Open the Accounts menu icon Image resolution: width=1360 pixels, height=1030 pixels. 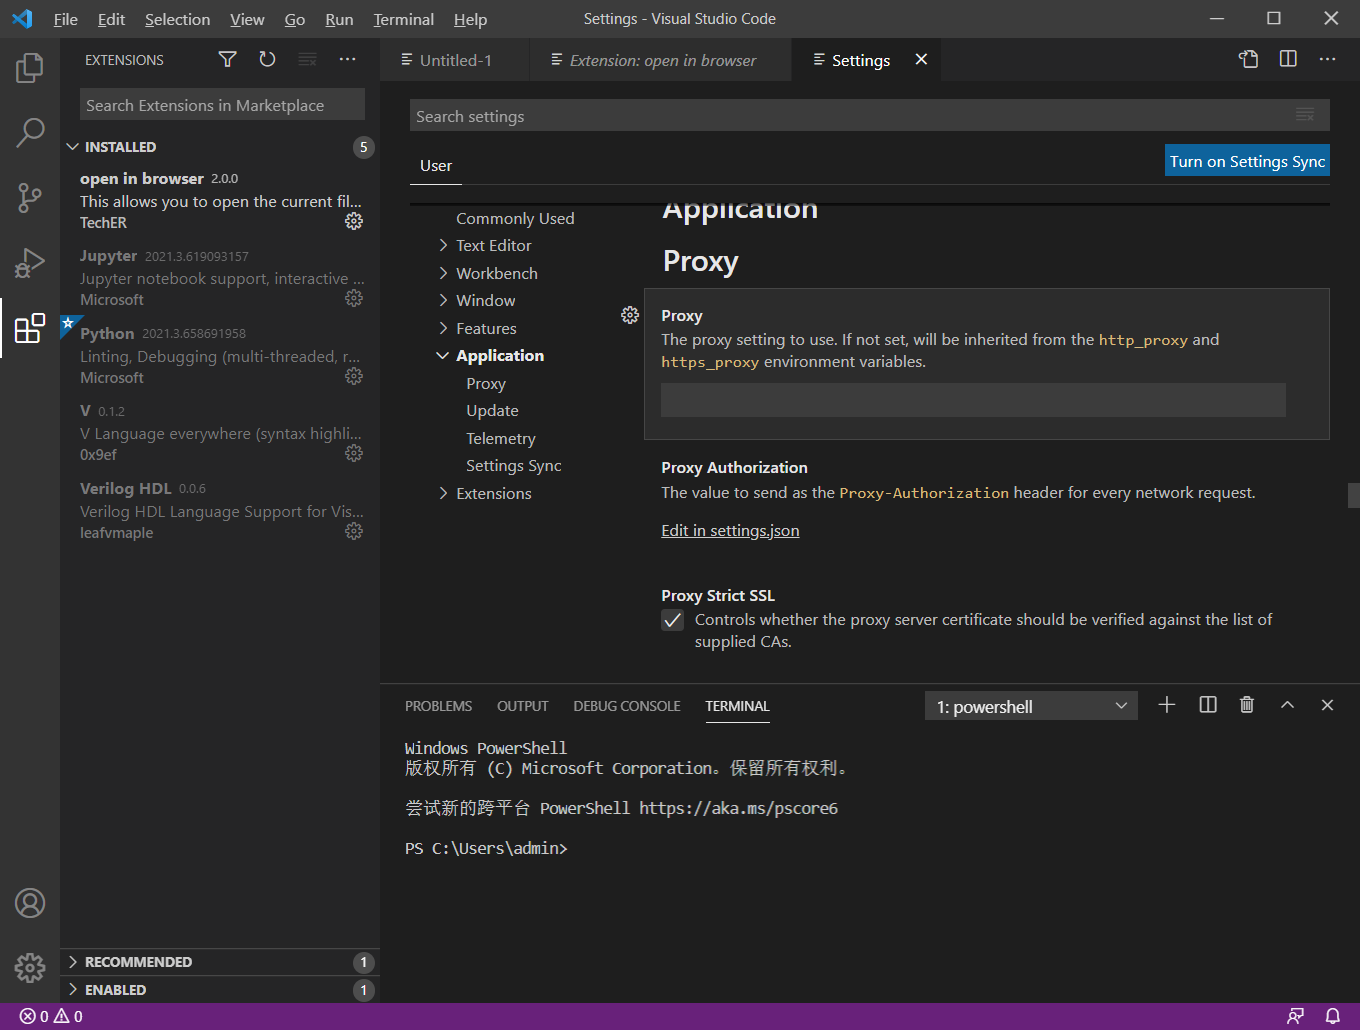point(30,903)
